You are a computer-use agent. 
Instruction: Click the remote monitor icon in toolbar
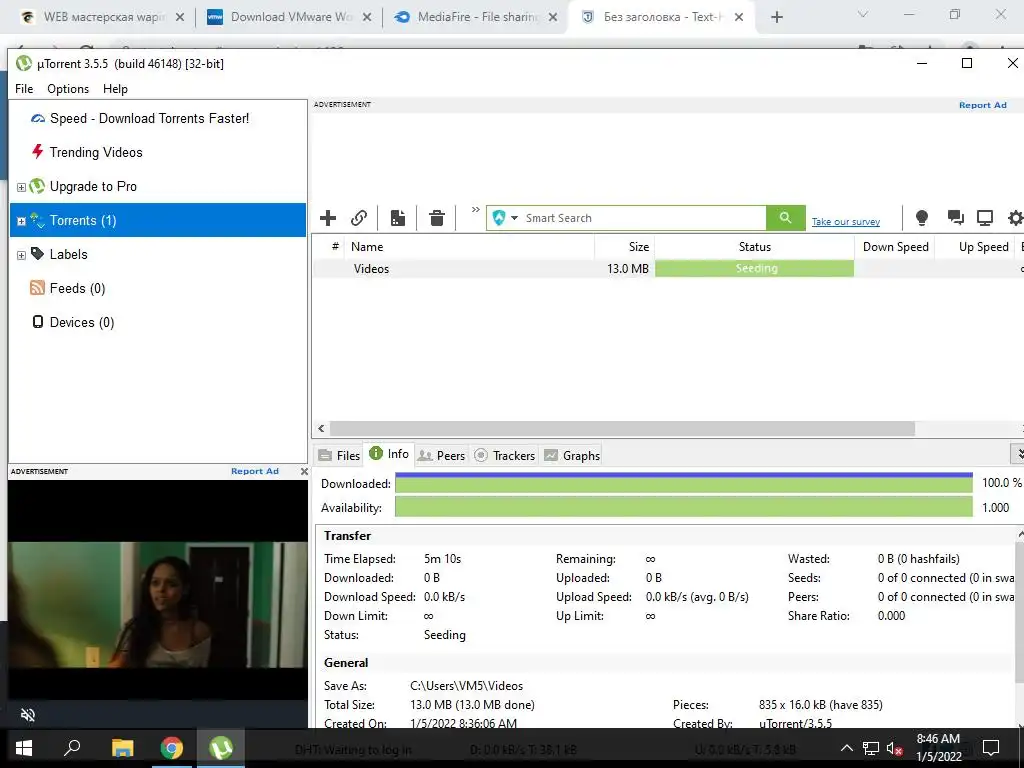(985, 217)
